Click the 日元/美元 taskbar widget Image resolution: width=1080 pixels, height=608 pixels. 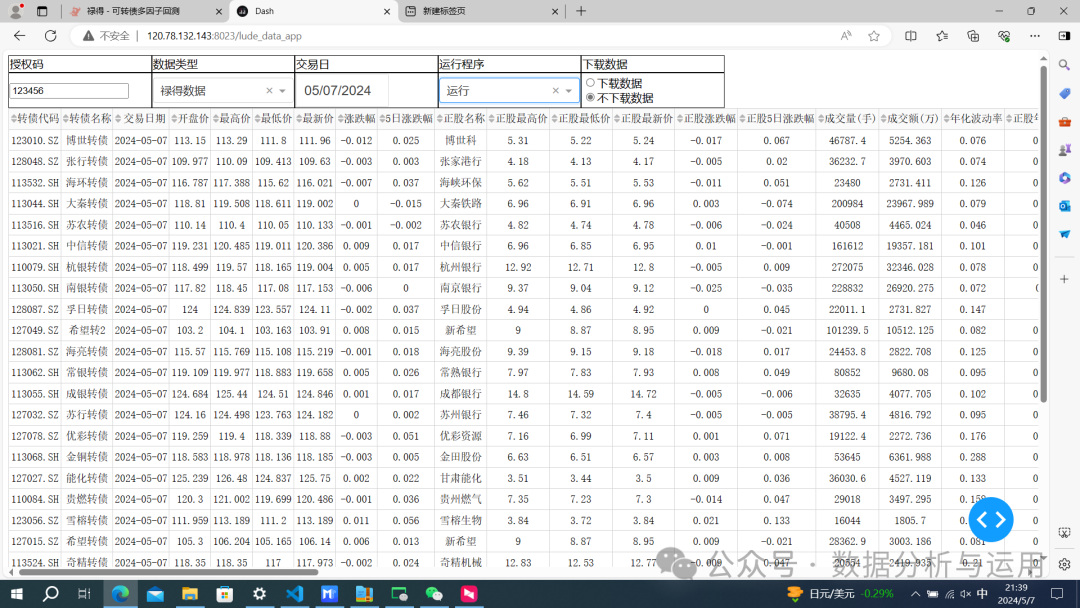(840, 594)
